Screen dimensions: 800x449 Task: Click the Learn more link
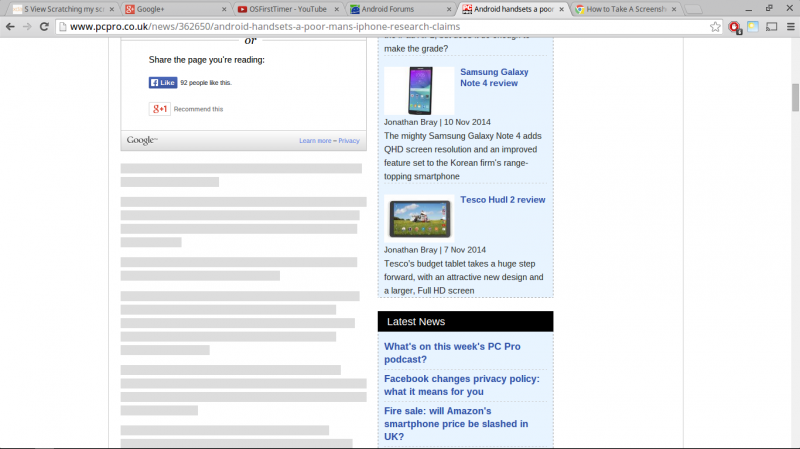pos(315,141)
